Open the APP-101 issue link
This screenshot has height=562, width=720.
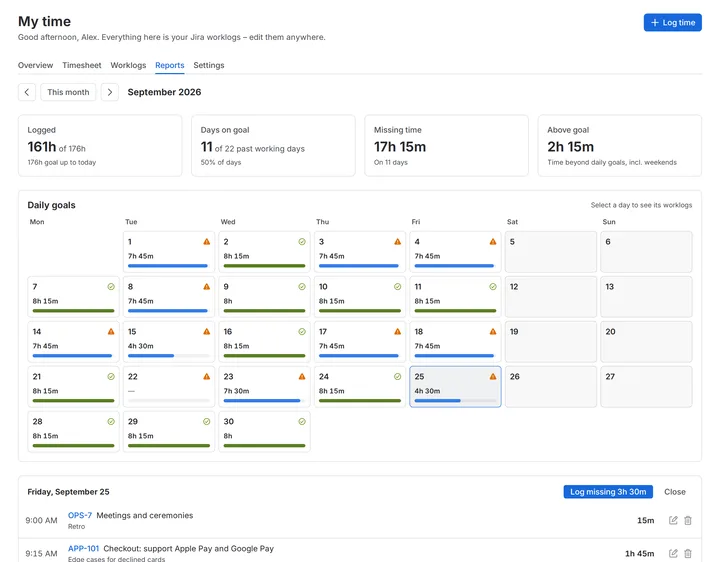pyautogui.click(x=84, y=548)
